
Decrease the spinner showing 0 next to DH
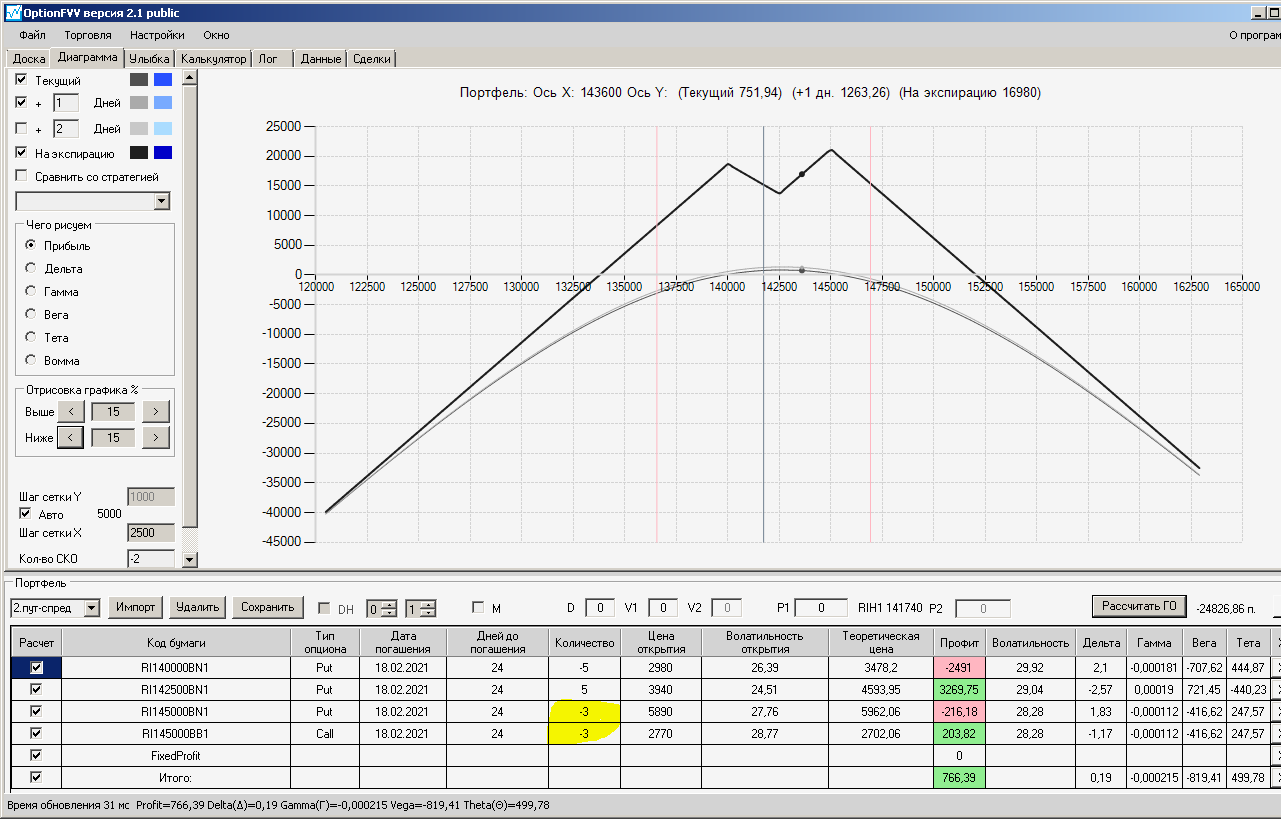pyautogui.click(x=390, y=611)
